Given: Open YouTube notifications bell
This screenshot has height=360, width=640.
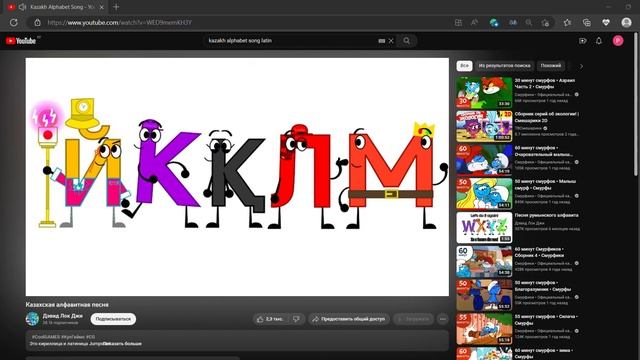Looking at the screenshot, I should 599,41.
